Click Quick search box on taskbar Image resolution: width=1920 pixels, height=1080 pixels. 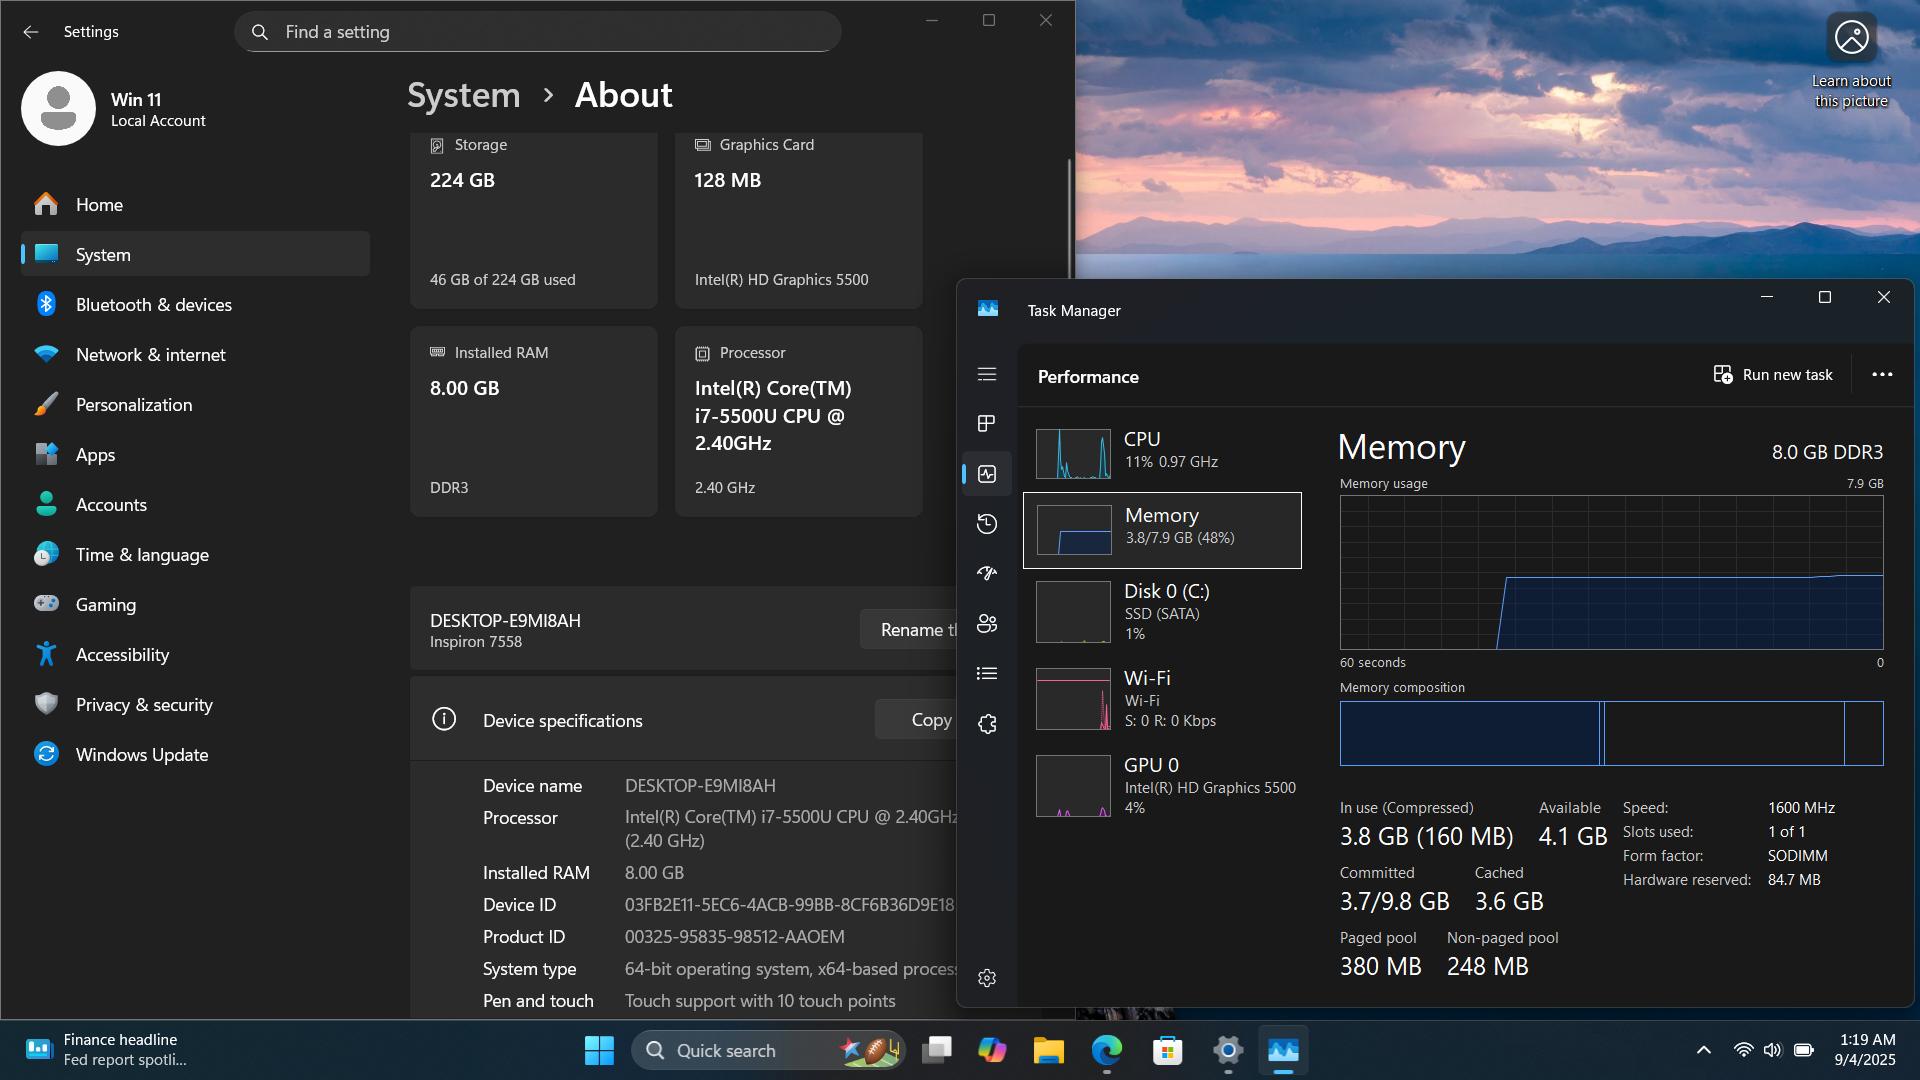click(x=768, y=1050)
